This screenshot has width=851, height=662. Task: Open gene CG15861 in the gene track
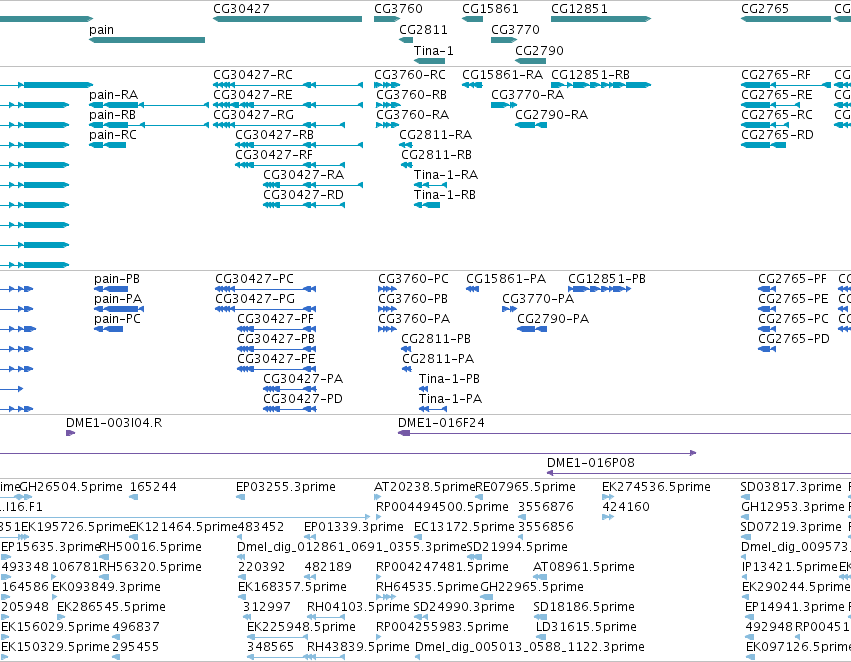pos(472,19)
